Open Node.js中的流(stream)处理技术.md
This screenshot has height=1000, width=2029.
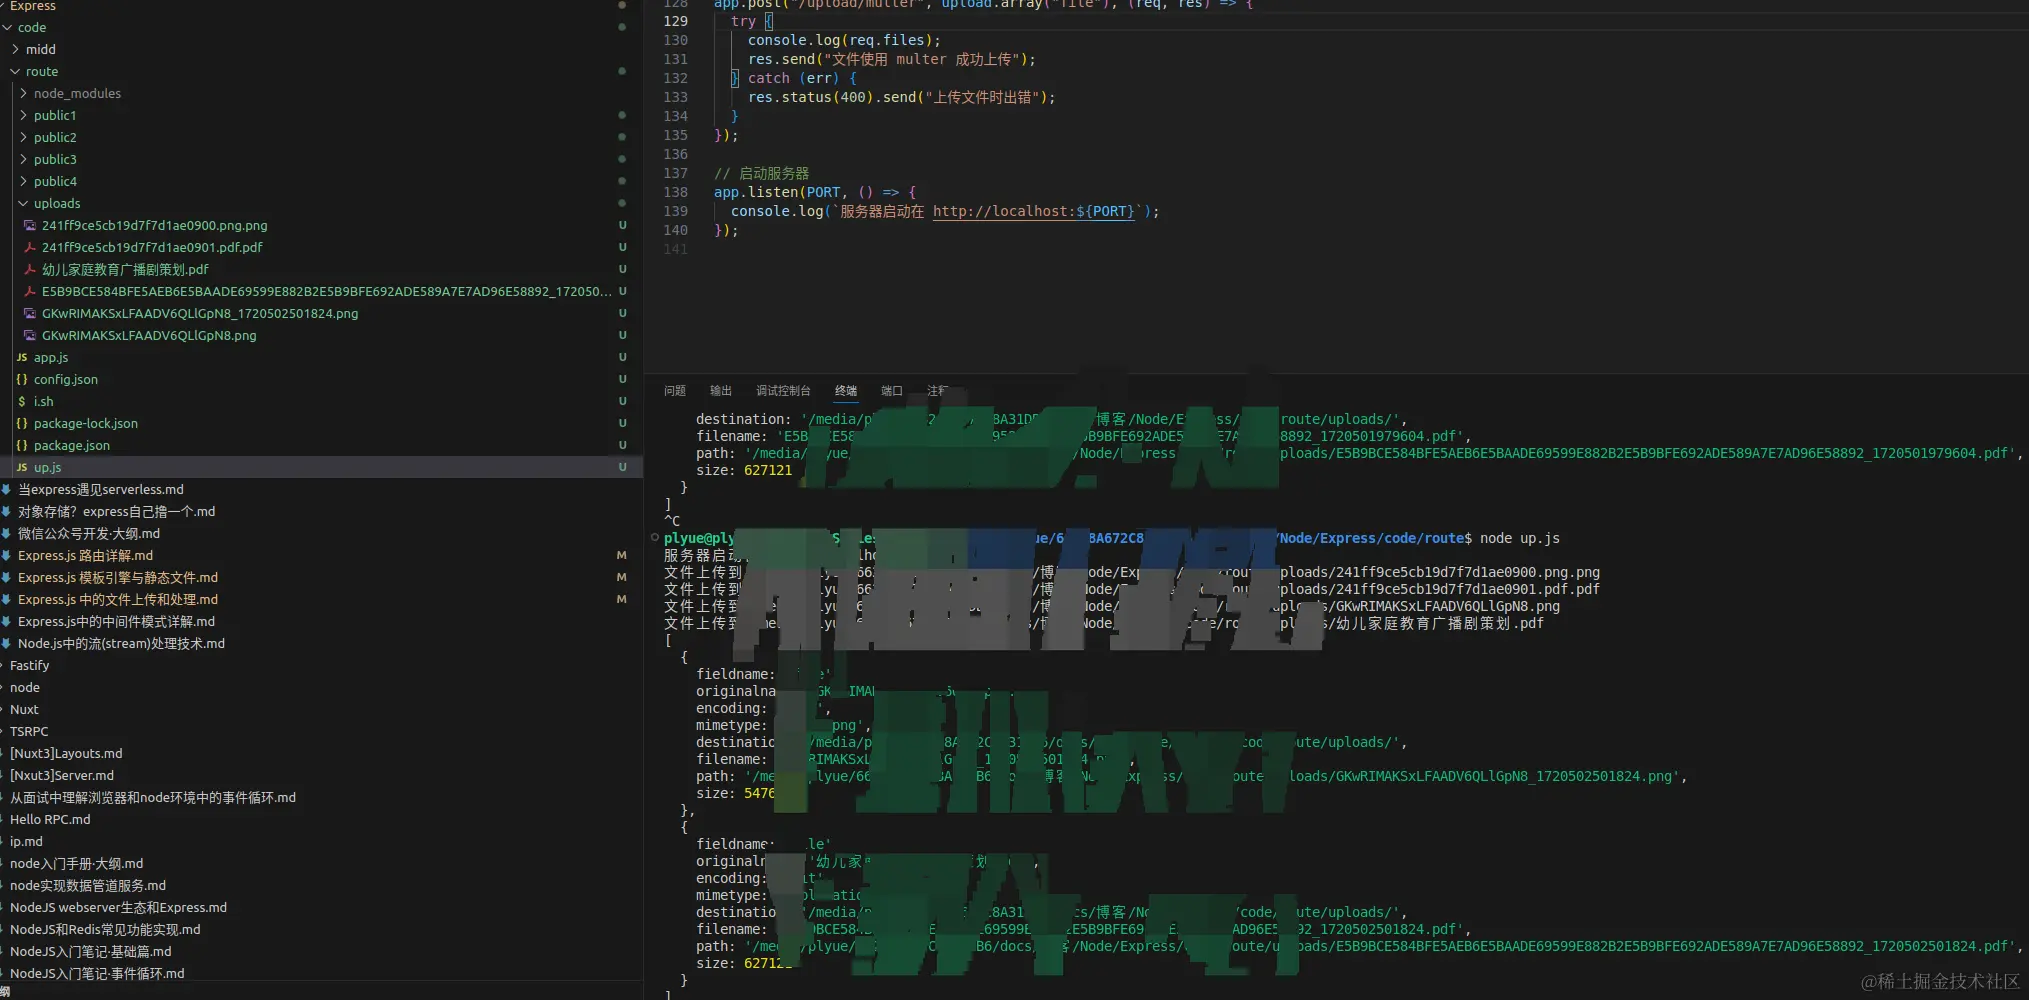(x=121, y=644)
